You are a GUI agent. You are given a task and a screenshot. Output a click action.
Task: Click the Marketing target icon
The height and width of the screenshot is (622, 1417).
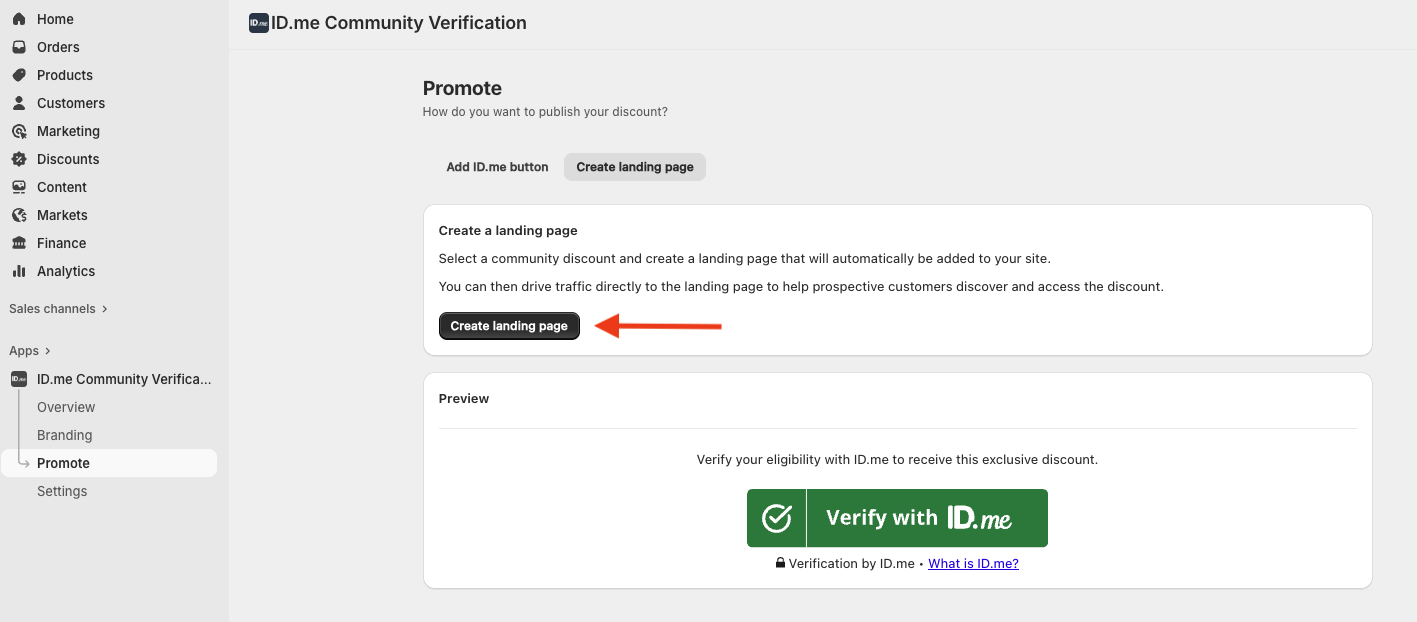[19, 131]
